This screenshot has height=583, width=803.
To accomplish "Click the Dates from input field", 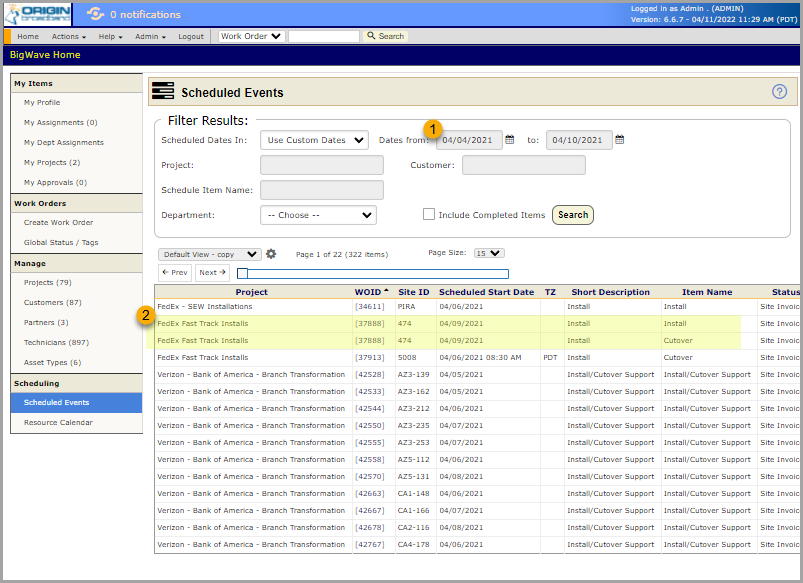I will 469,140.
